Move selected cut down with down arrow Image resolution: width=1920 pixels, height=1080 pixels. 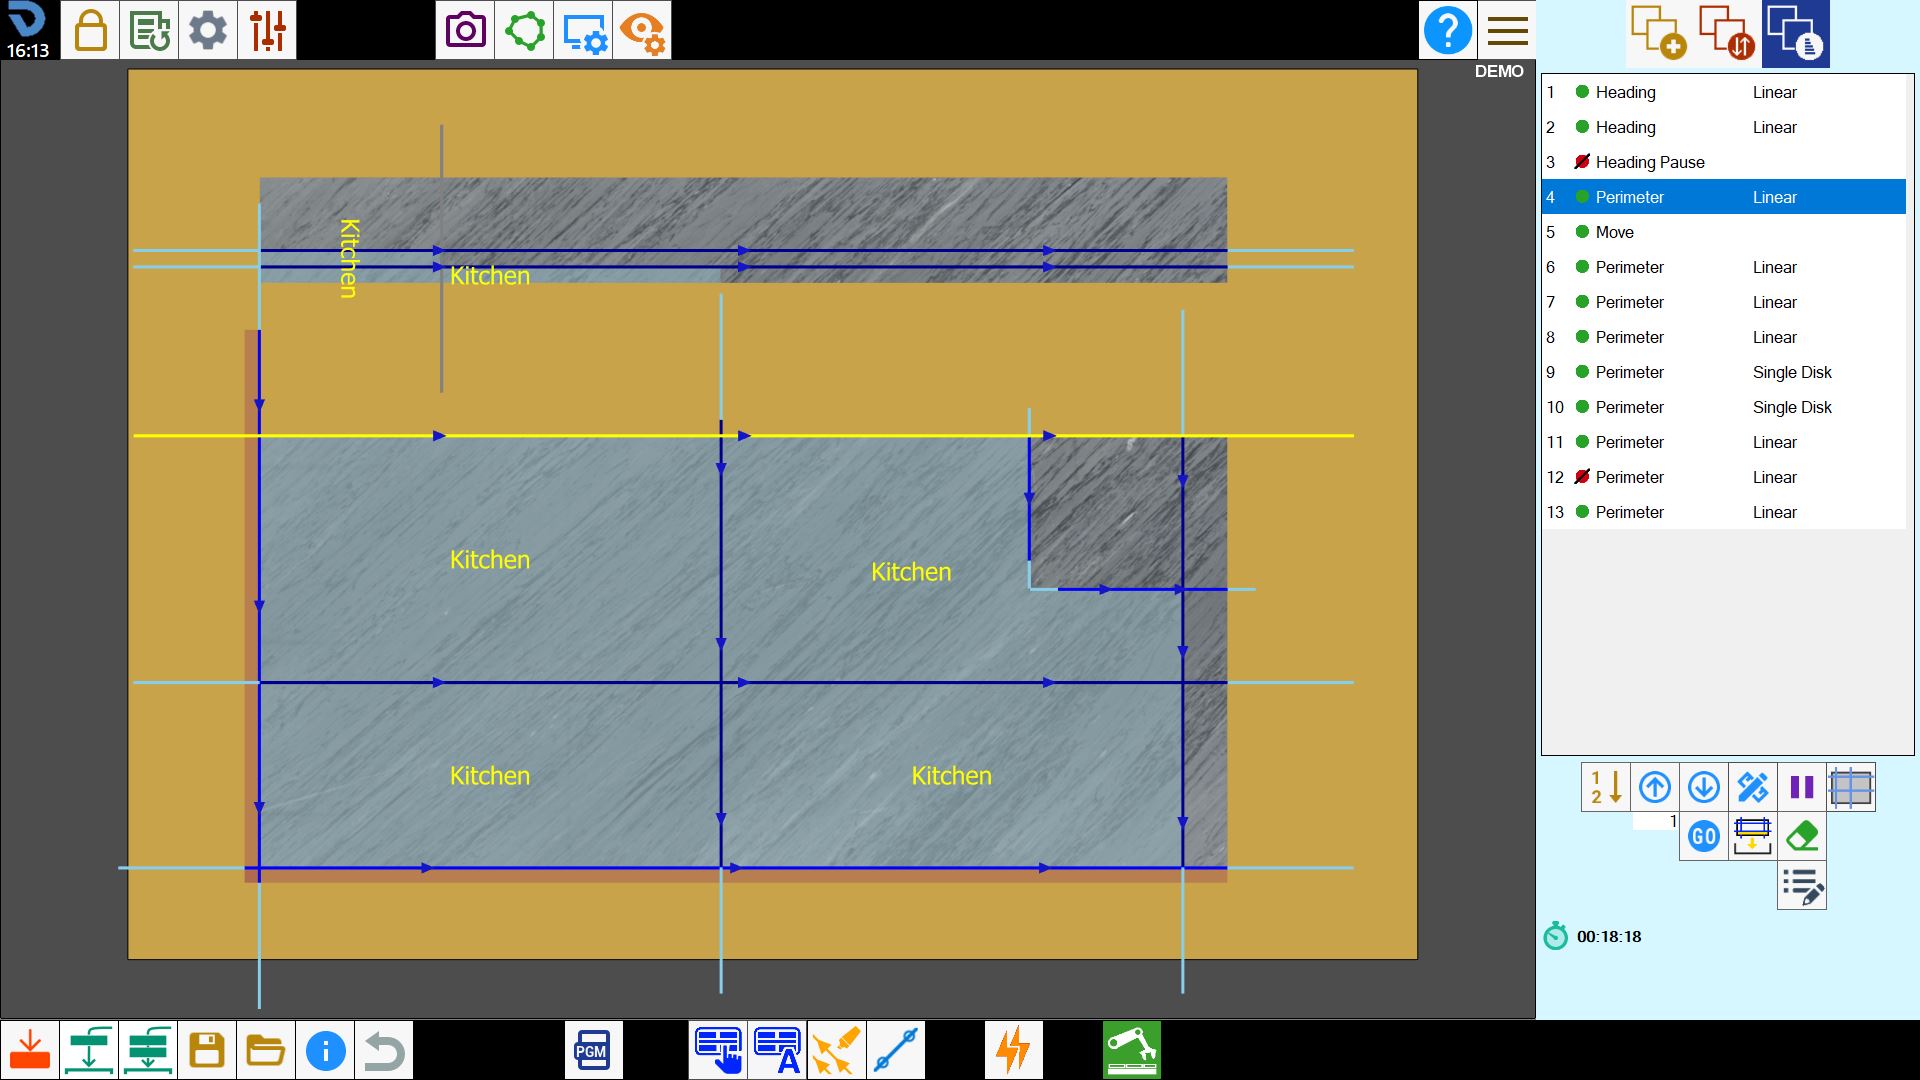(1704, 788)
